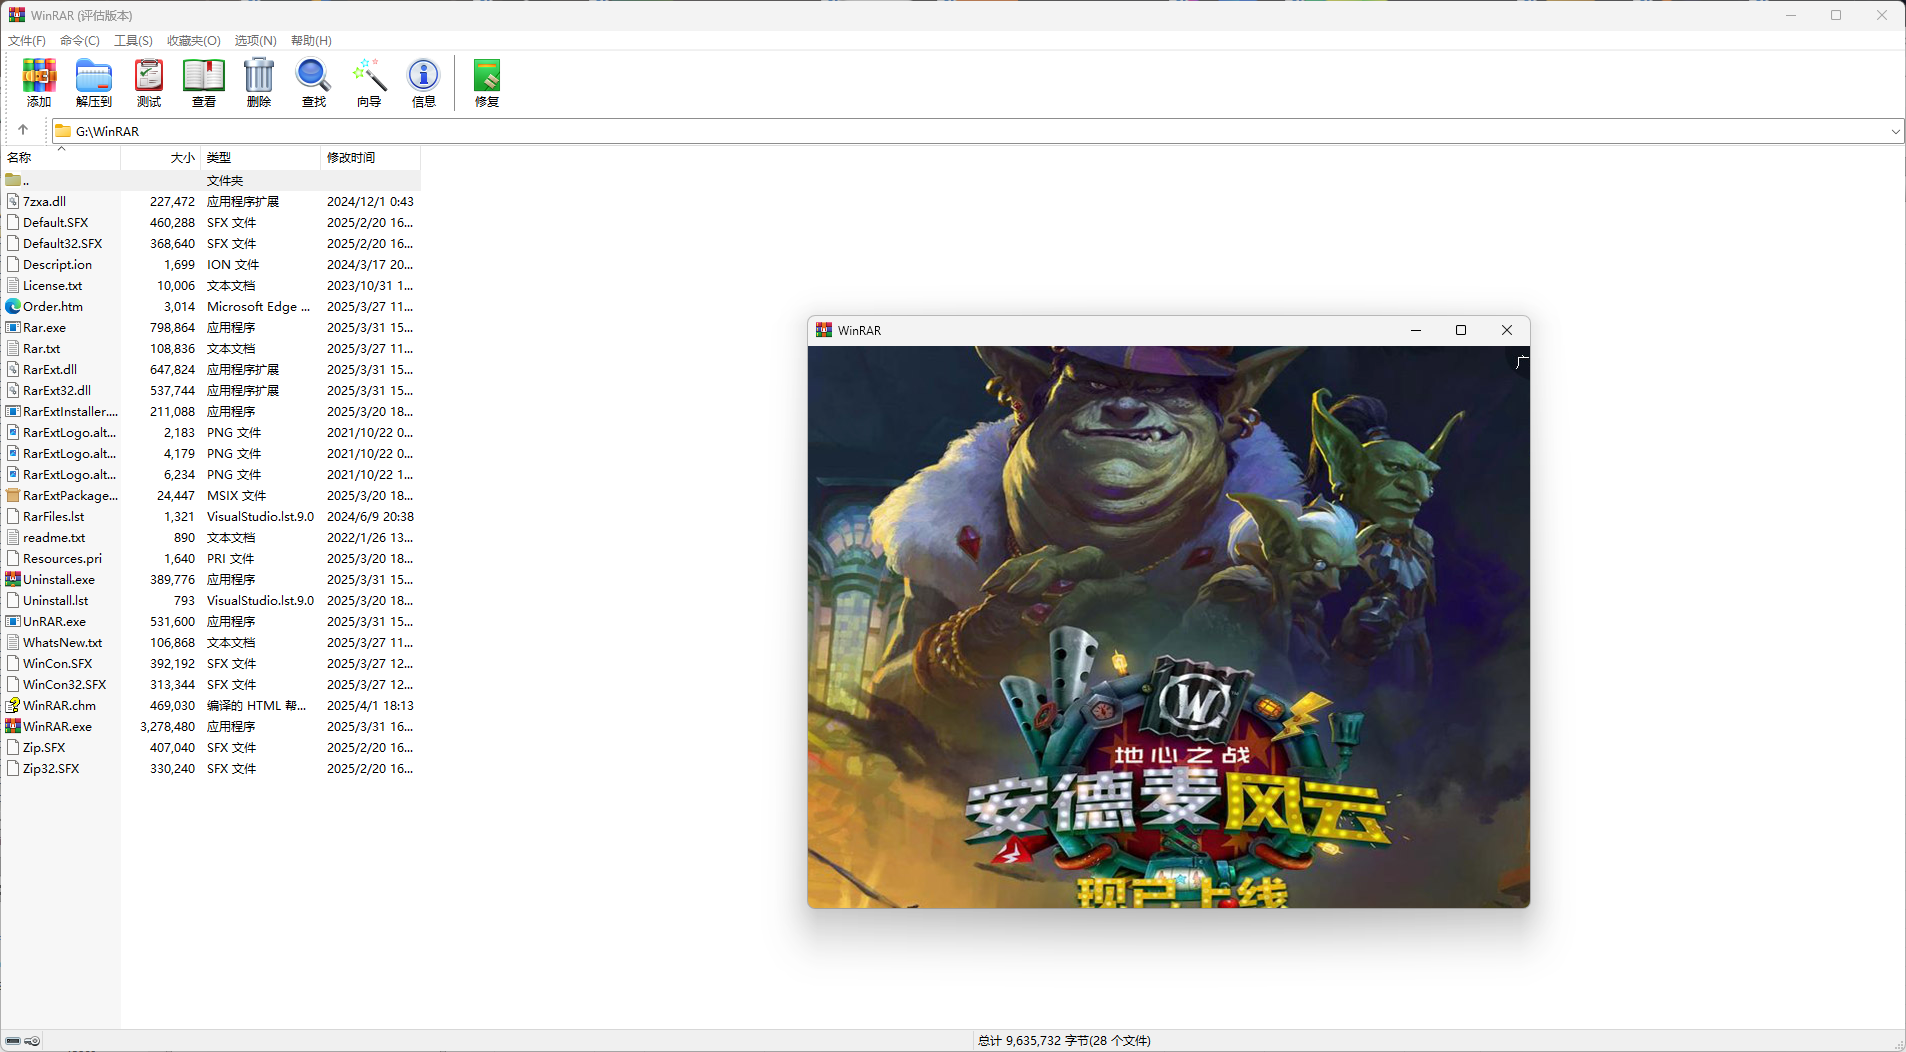Select the readme.txt file row
Viewport: 1906px width, 1052px height.
coord(210,537)
